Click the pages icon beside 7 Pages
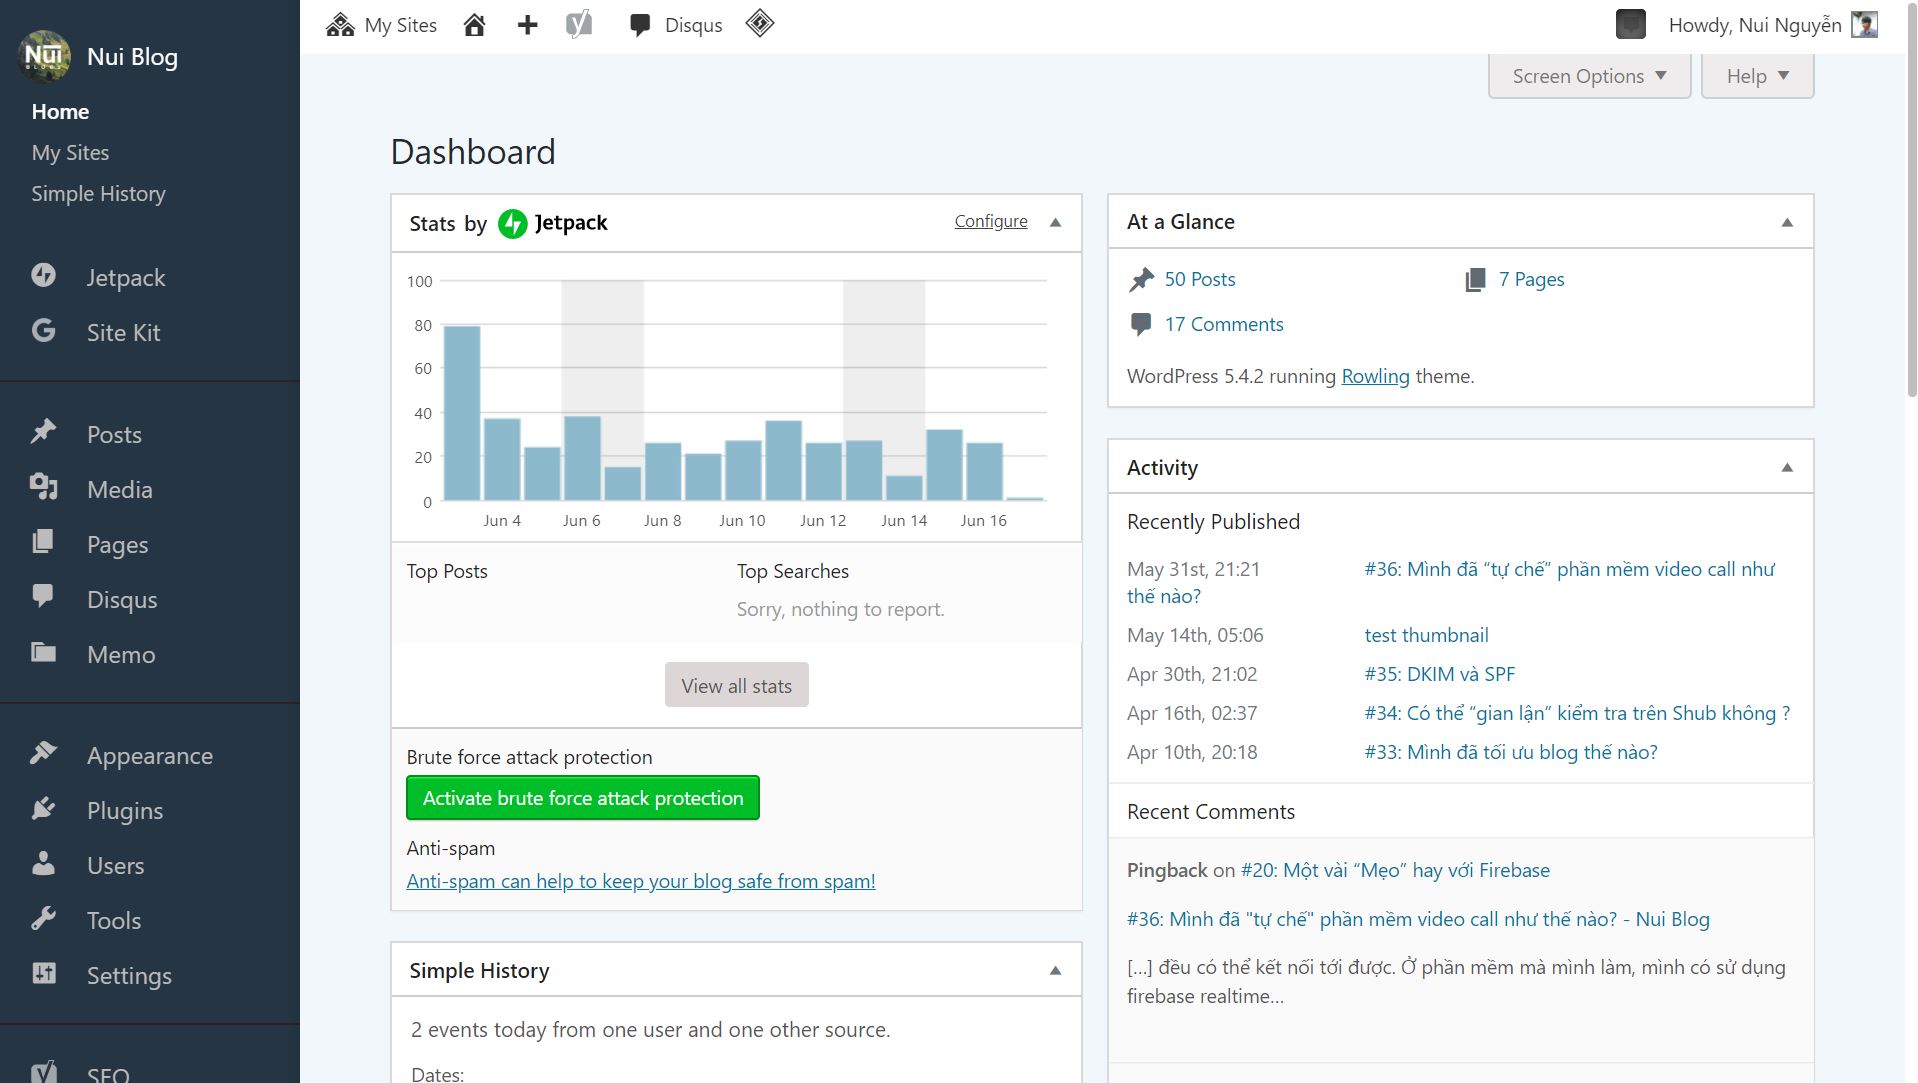The width and height of the screenshot is (1918, 1083). pyautogui.click(x=1475, y=280)
